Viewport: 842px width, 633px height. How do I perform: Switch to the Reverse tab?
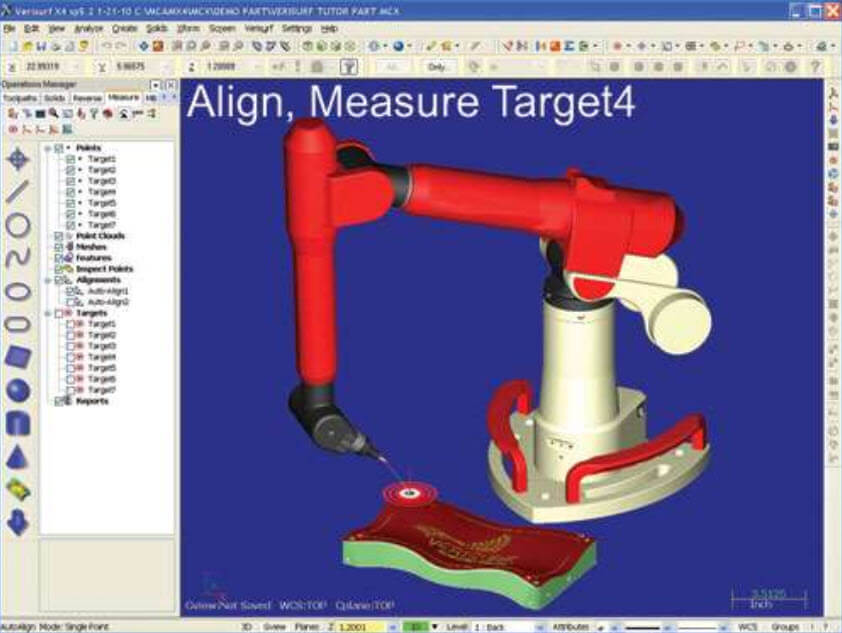(87, 98)
